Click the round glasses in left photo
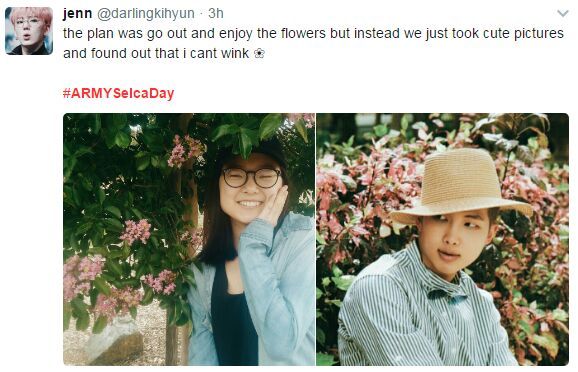Screen dimensions: 578x372 [x=252, y=178]
